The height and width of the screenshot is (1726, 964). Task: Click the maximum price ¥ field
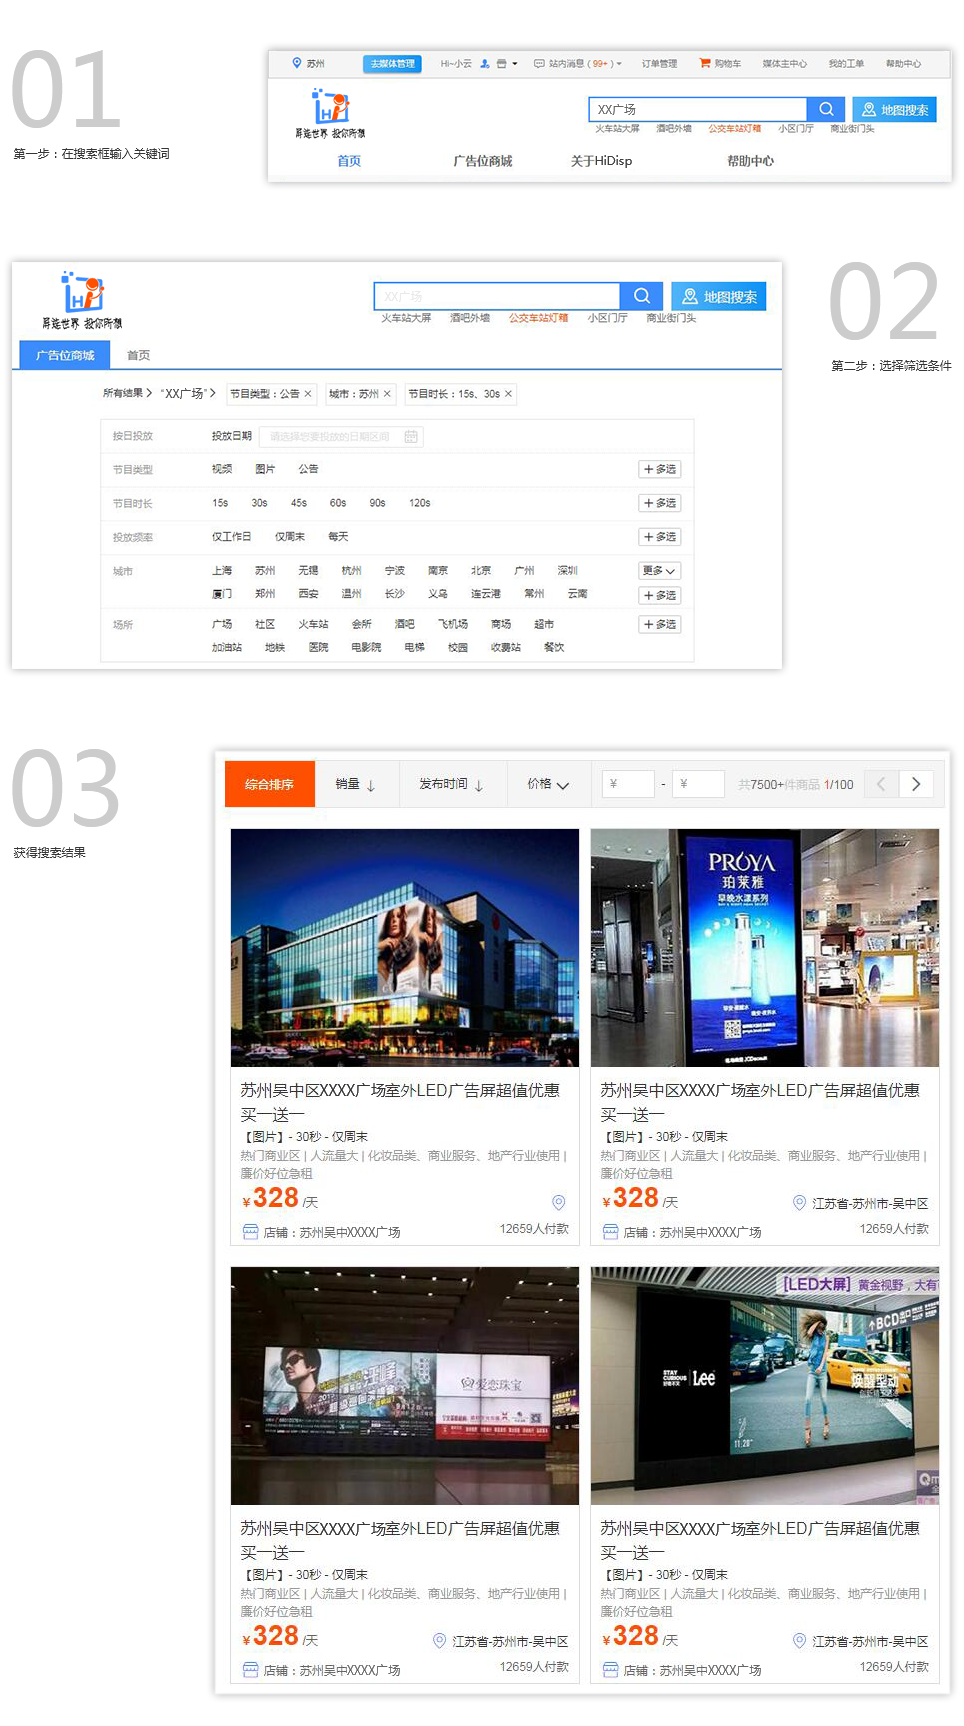click(x=698, y=784)
